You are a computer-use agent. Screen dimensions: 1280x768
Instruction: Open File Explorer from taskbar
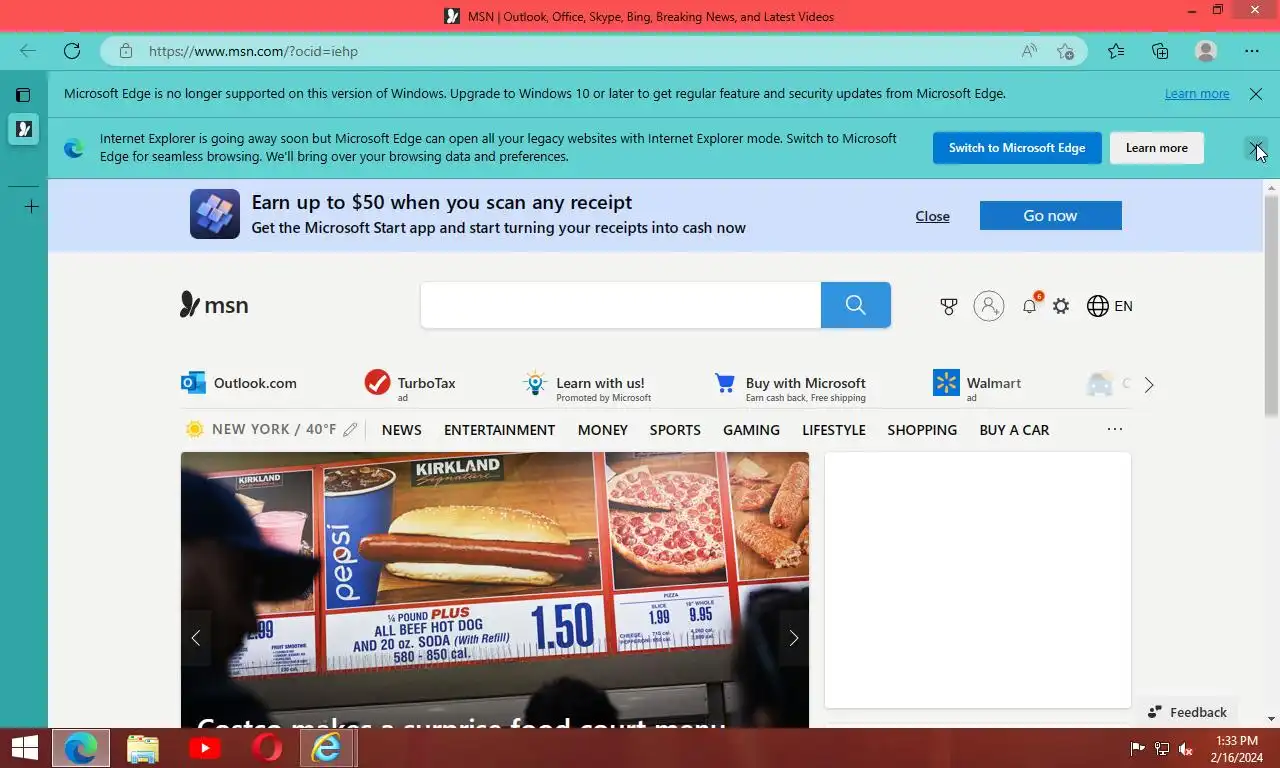[143, 748]
